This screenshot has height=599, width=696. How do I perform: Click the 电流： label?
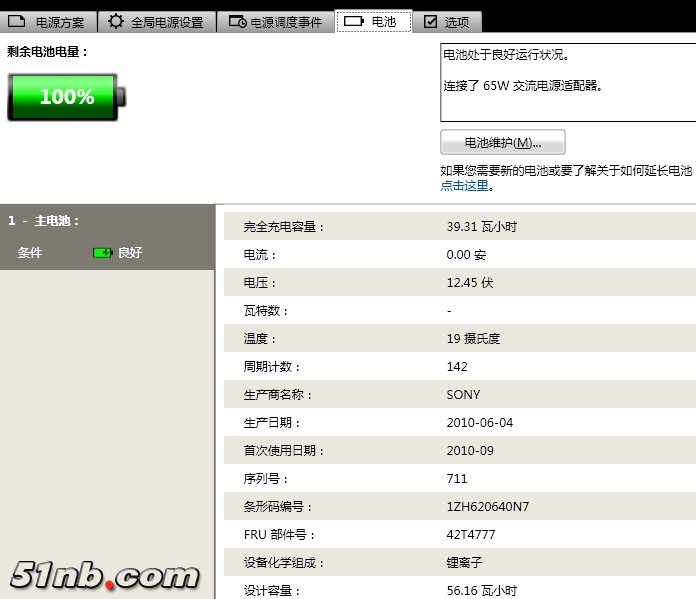(260, 255)
